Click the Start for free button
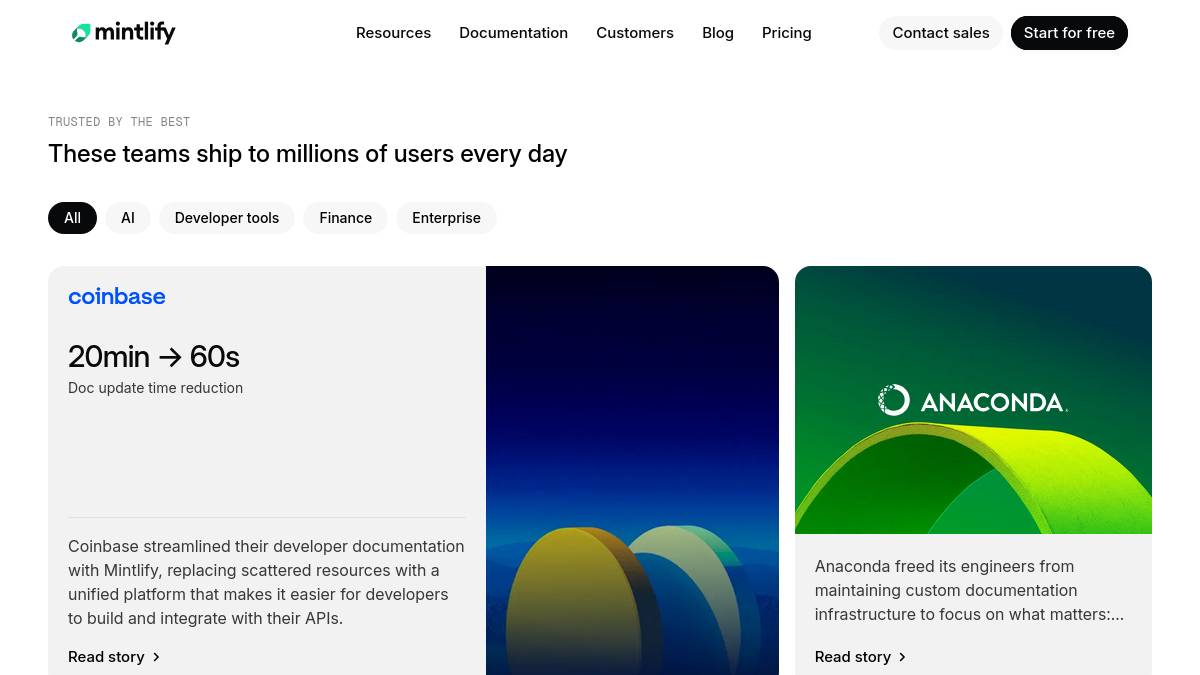Image resolution: width=1200 pixels, height=675 pixels. [x=1069, y=33]
